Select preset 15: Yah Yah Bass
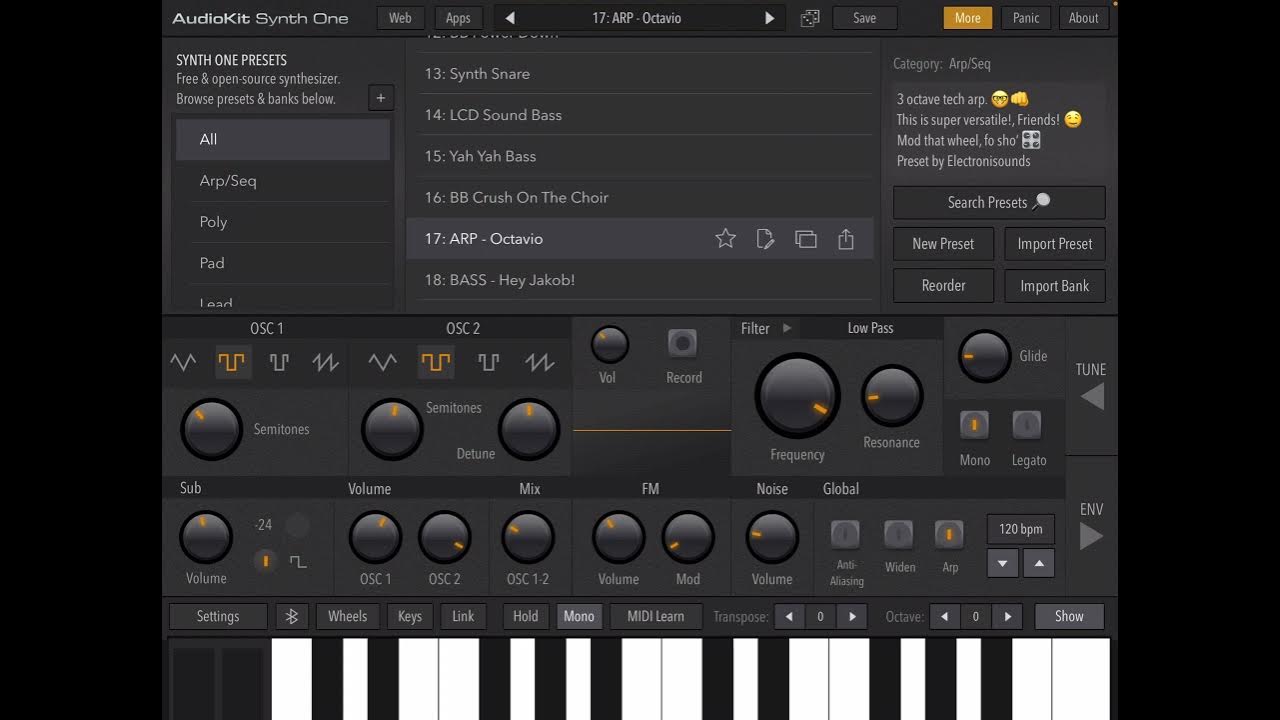Viewport: 1280px width, 720px height. pyautogui.click(x=640, y=156)
